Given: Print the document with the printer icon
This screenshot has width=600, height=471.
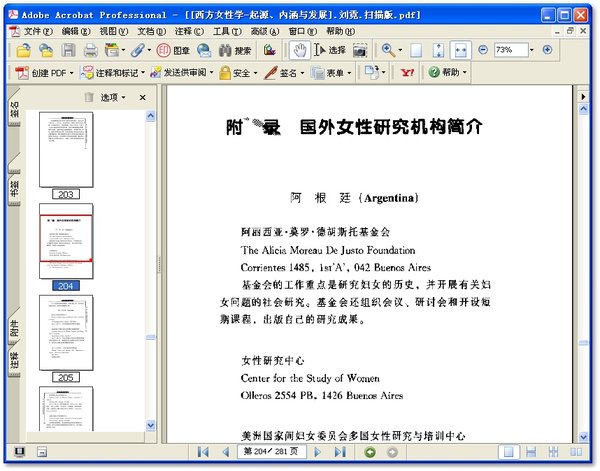Looking at the screenshot, I should click(91, 50).
